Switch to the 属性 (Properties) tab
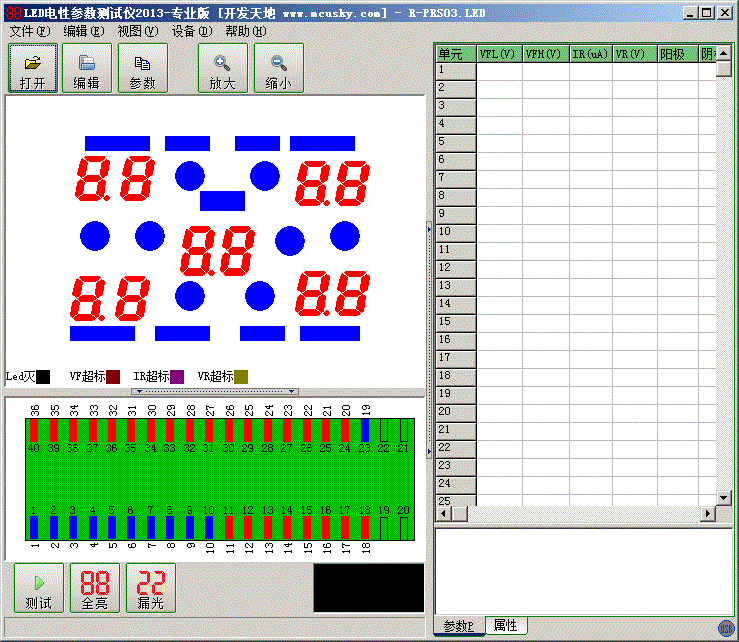Image resolution: width=739 pixels, height=642 pixels. click(506, 626)
